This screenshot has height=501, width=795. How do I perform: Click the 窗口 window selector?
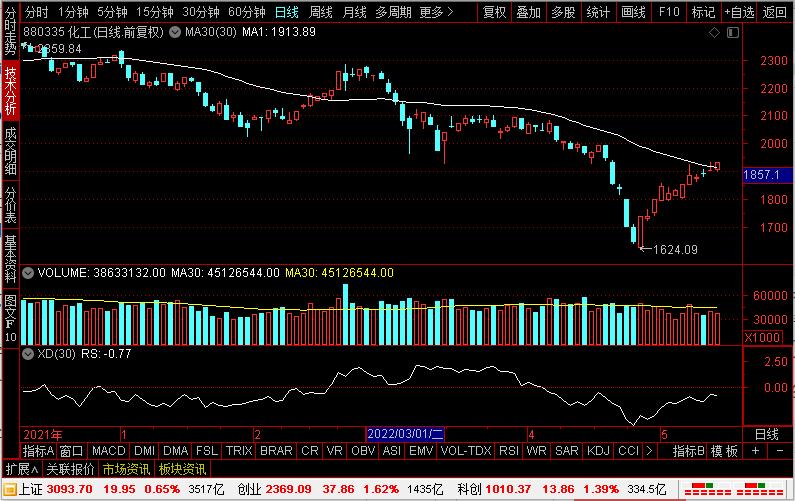[x=71, y=450]
